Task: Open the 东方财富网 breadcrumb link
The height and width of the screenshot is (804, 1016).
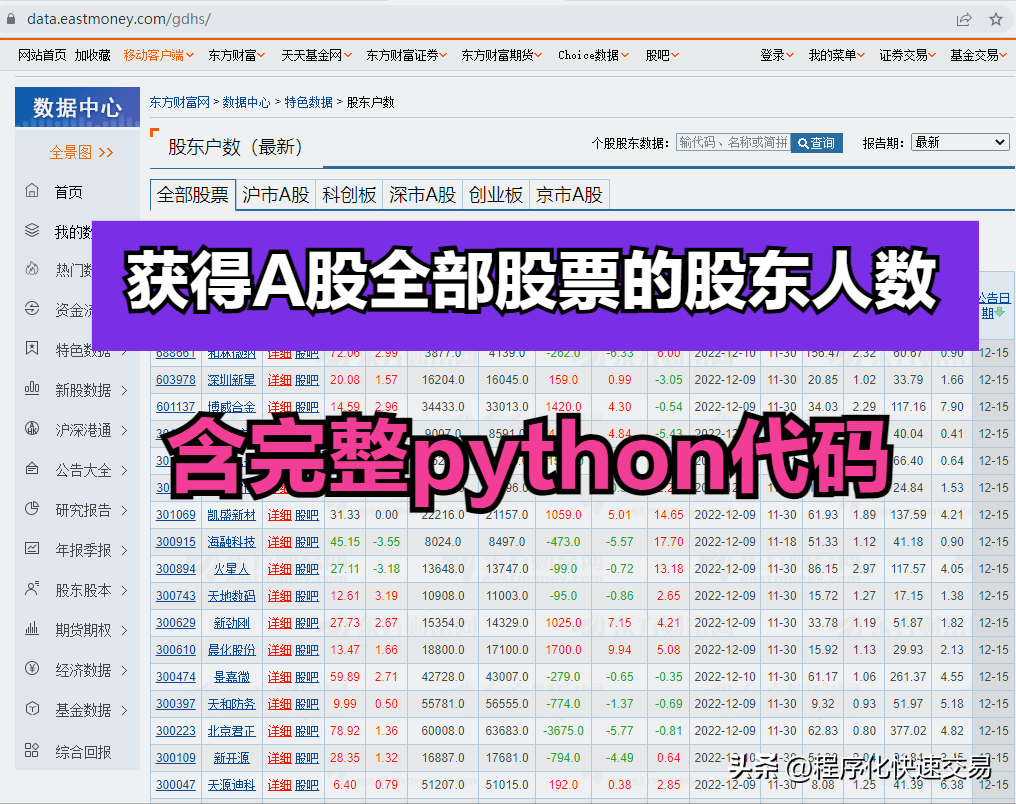Action: (x=179, y=102)
